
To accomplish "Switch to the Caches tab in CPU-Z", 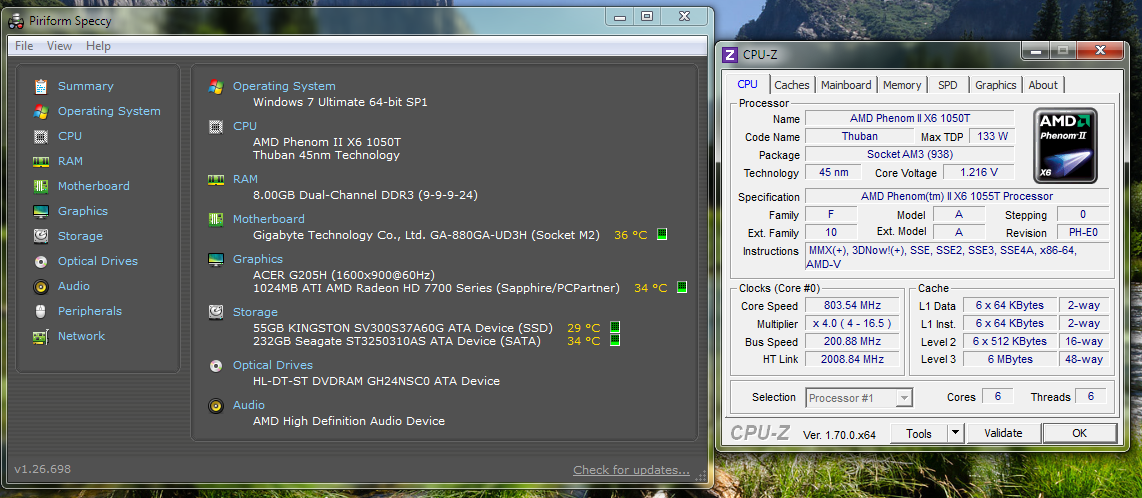I will pyautogui.click(x=792, y=85).
